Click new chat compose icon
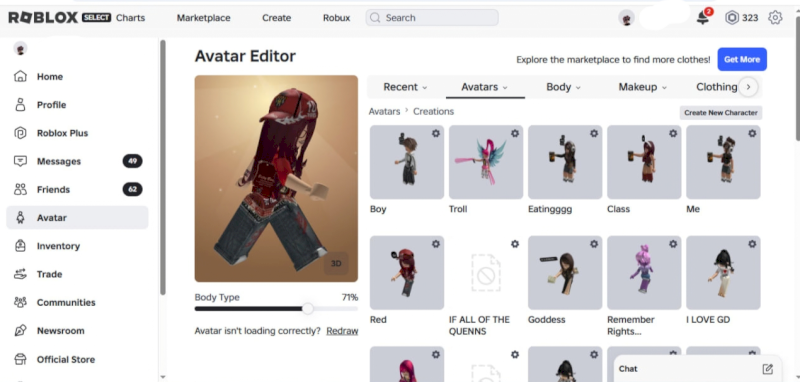The image size is (800, 382). click(767, 369)
